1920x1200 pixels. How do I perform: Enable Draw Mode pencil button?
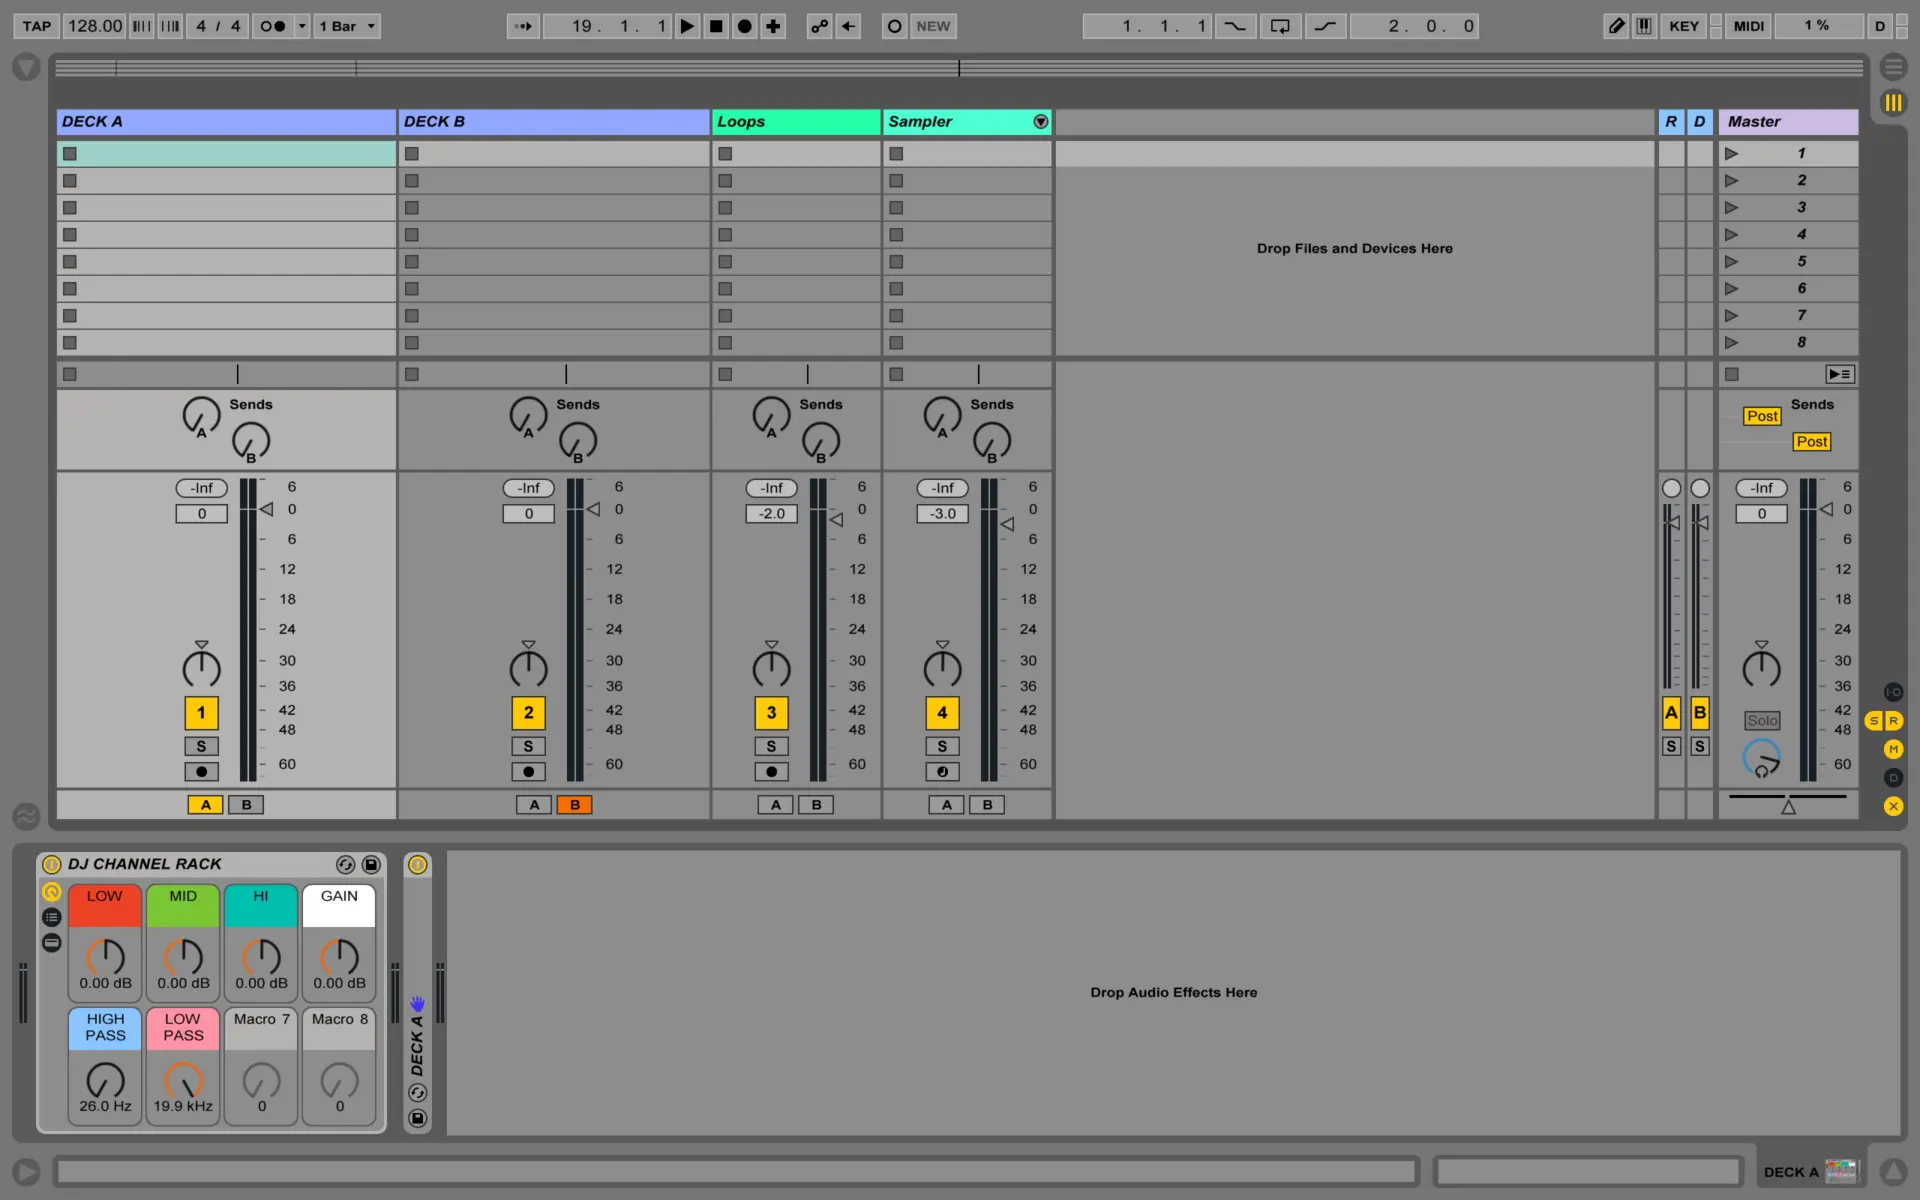[x=1616, y=26]
